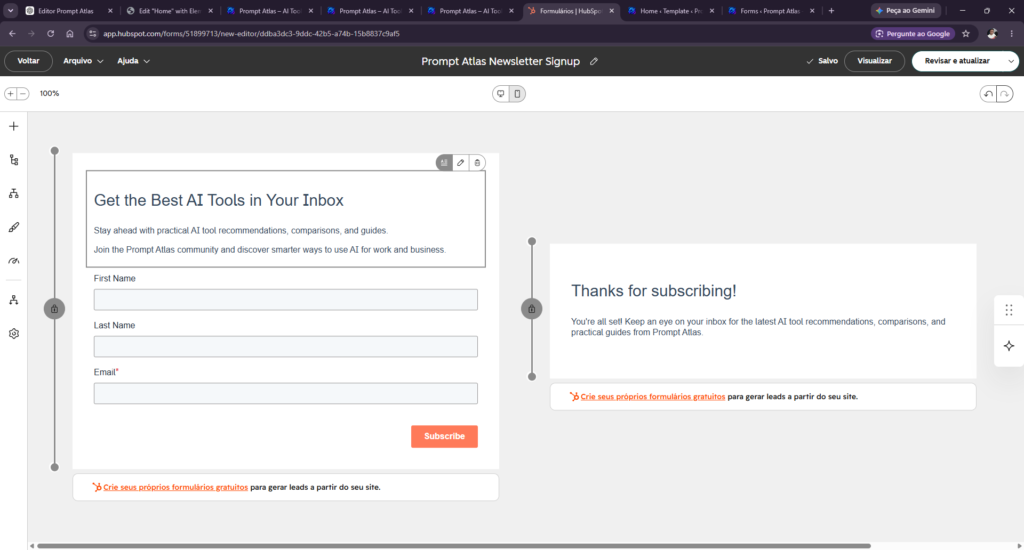
Task: Open the "Crie seus próprios formulários gratuitos" link under the thank-you card
Action: point(652,396)
